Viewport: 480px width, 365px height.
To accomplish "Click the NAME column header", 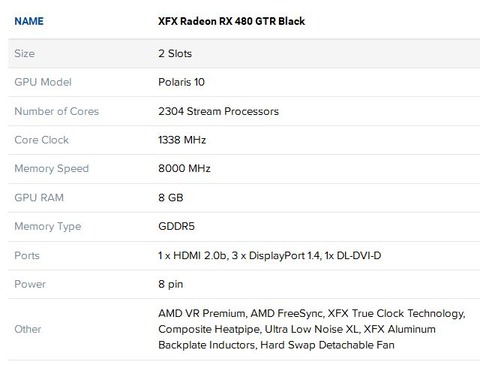I will coord(29,21).
